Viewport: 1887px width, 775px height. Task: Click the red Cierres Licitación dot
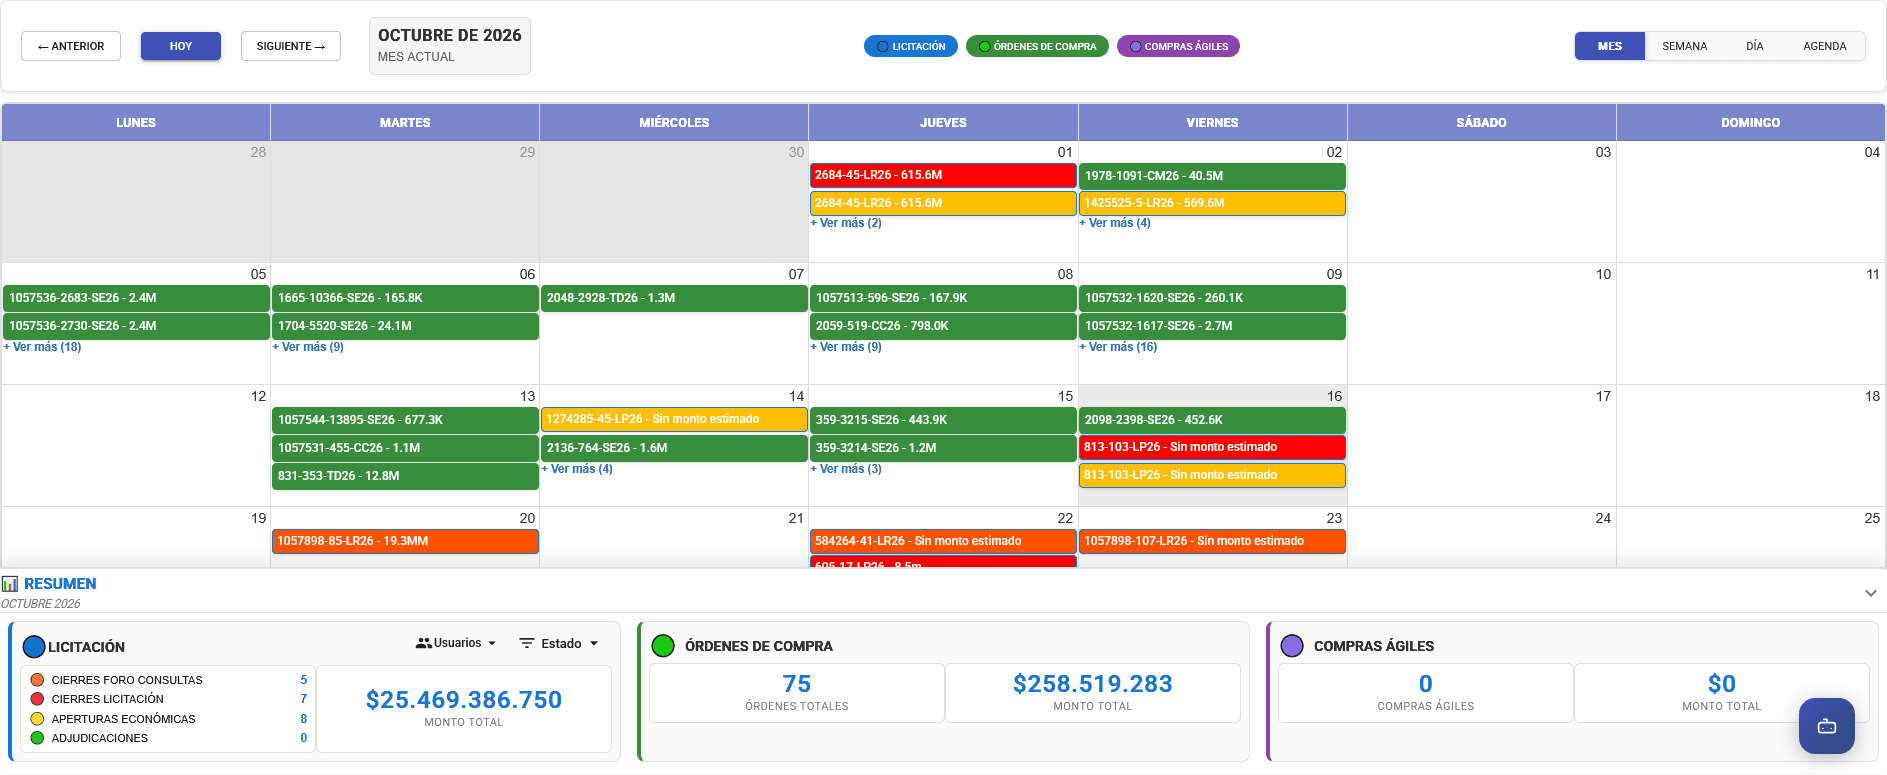(x=38, y=699)
